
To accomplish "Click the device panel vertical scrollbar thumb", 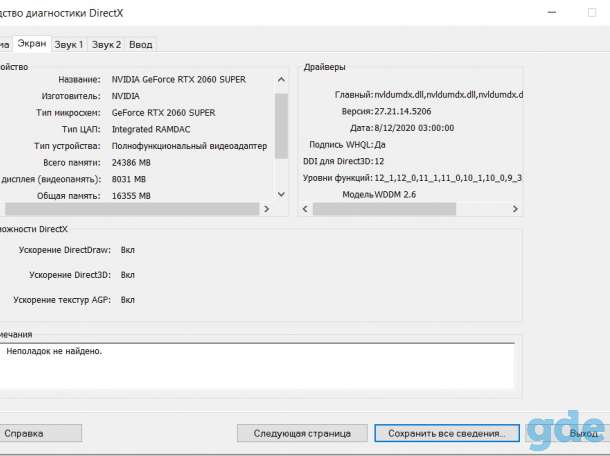I will click(281, 126).
